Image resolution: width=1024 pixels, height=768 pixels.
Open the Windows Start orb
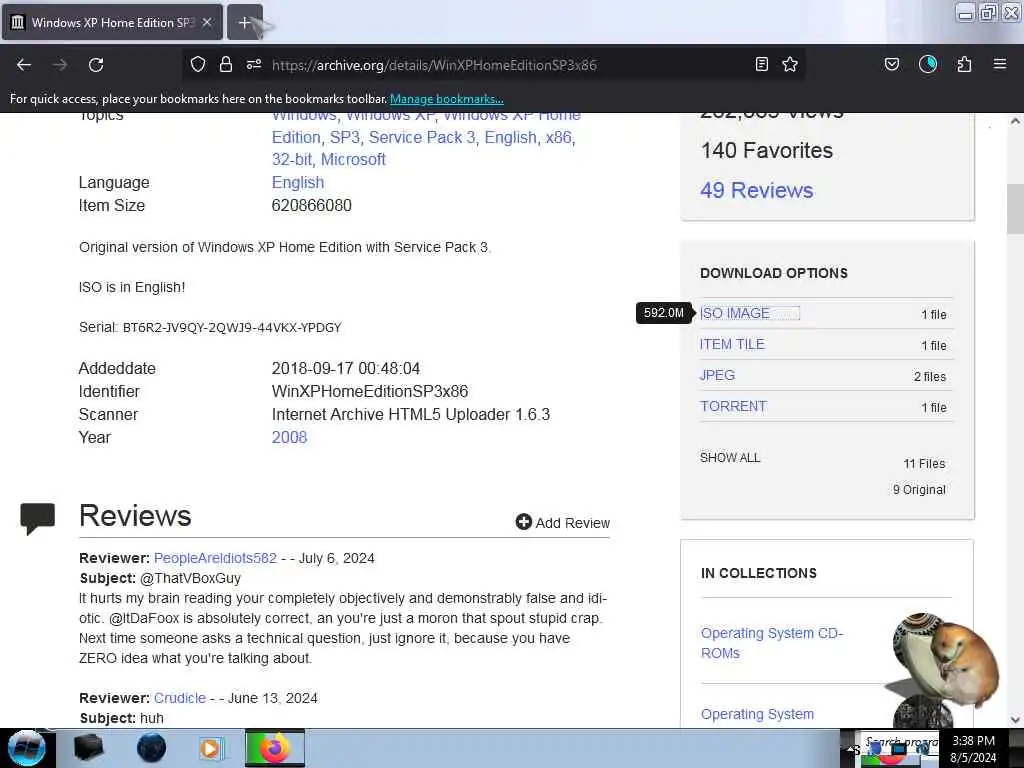[x=27, y=748]
